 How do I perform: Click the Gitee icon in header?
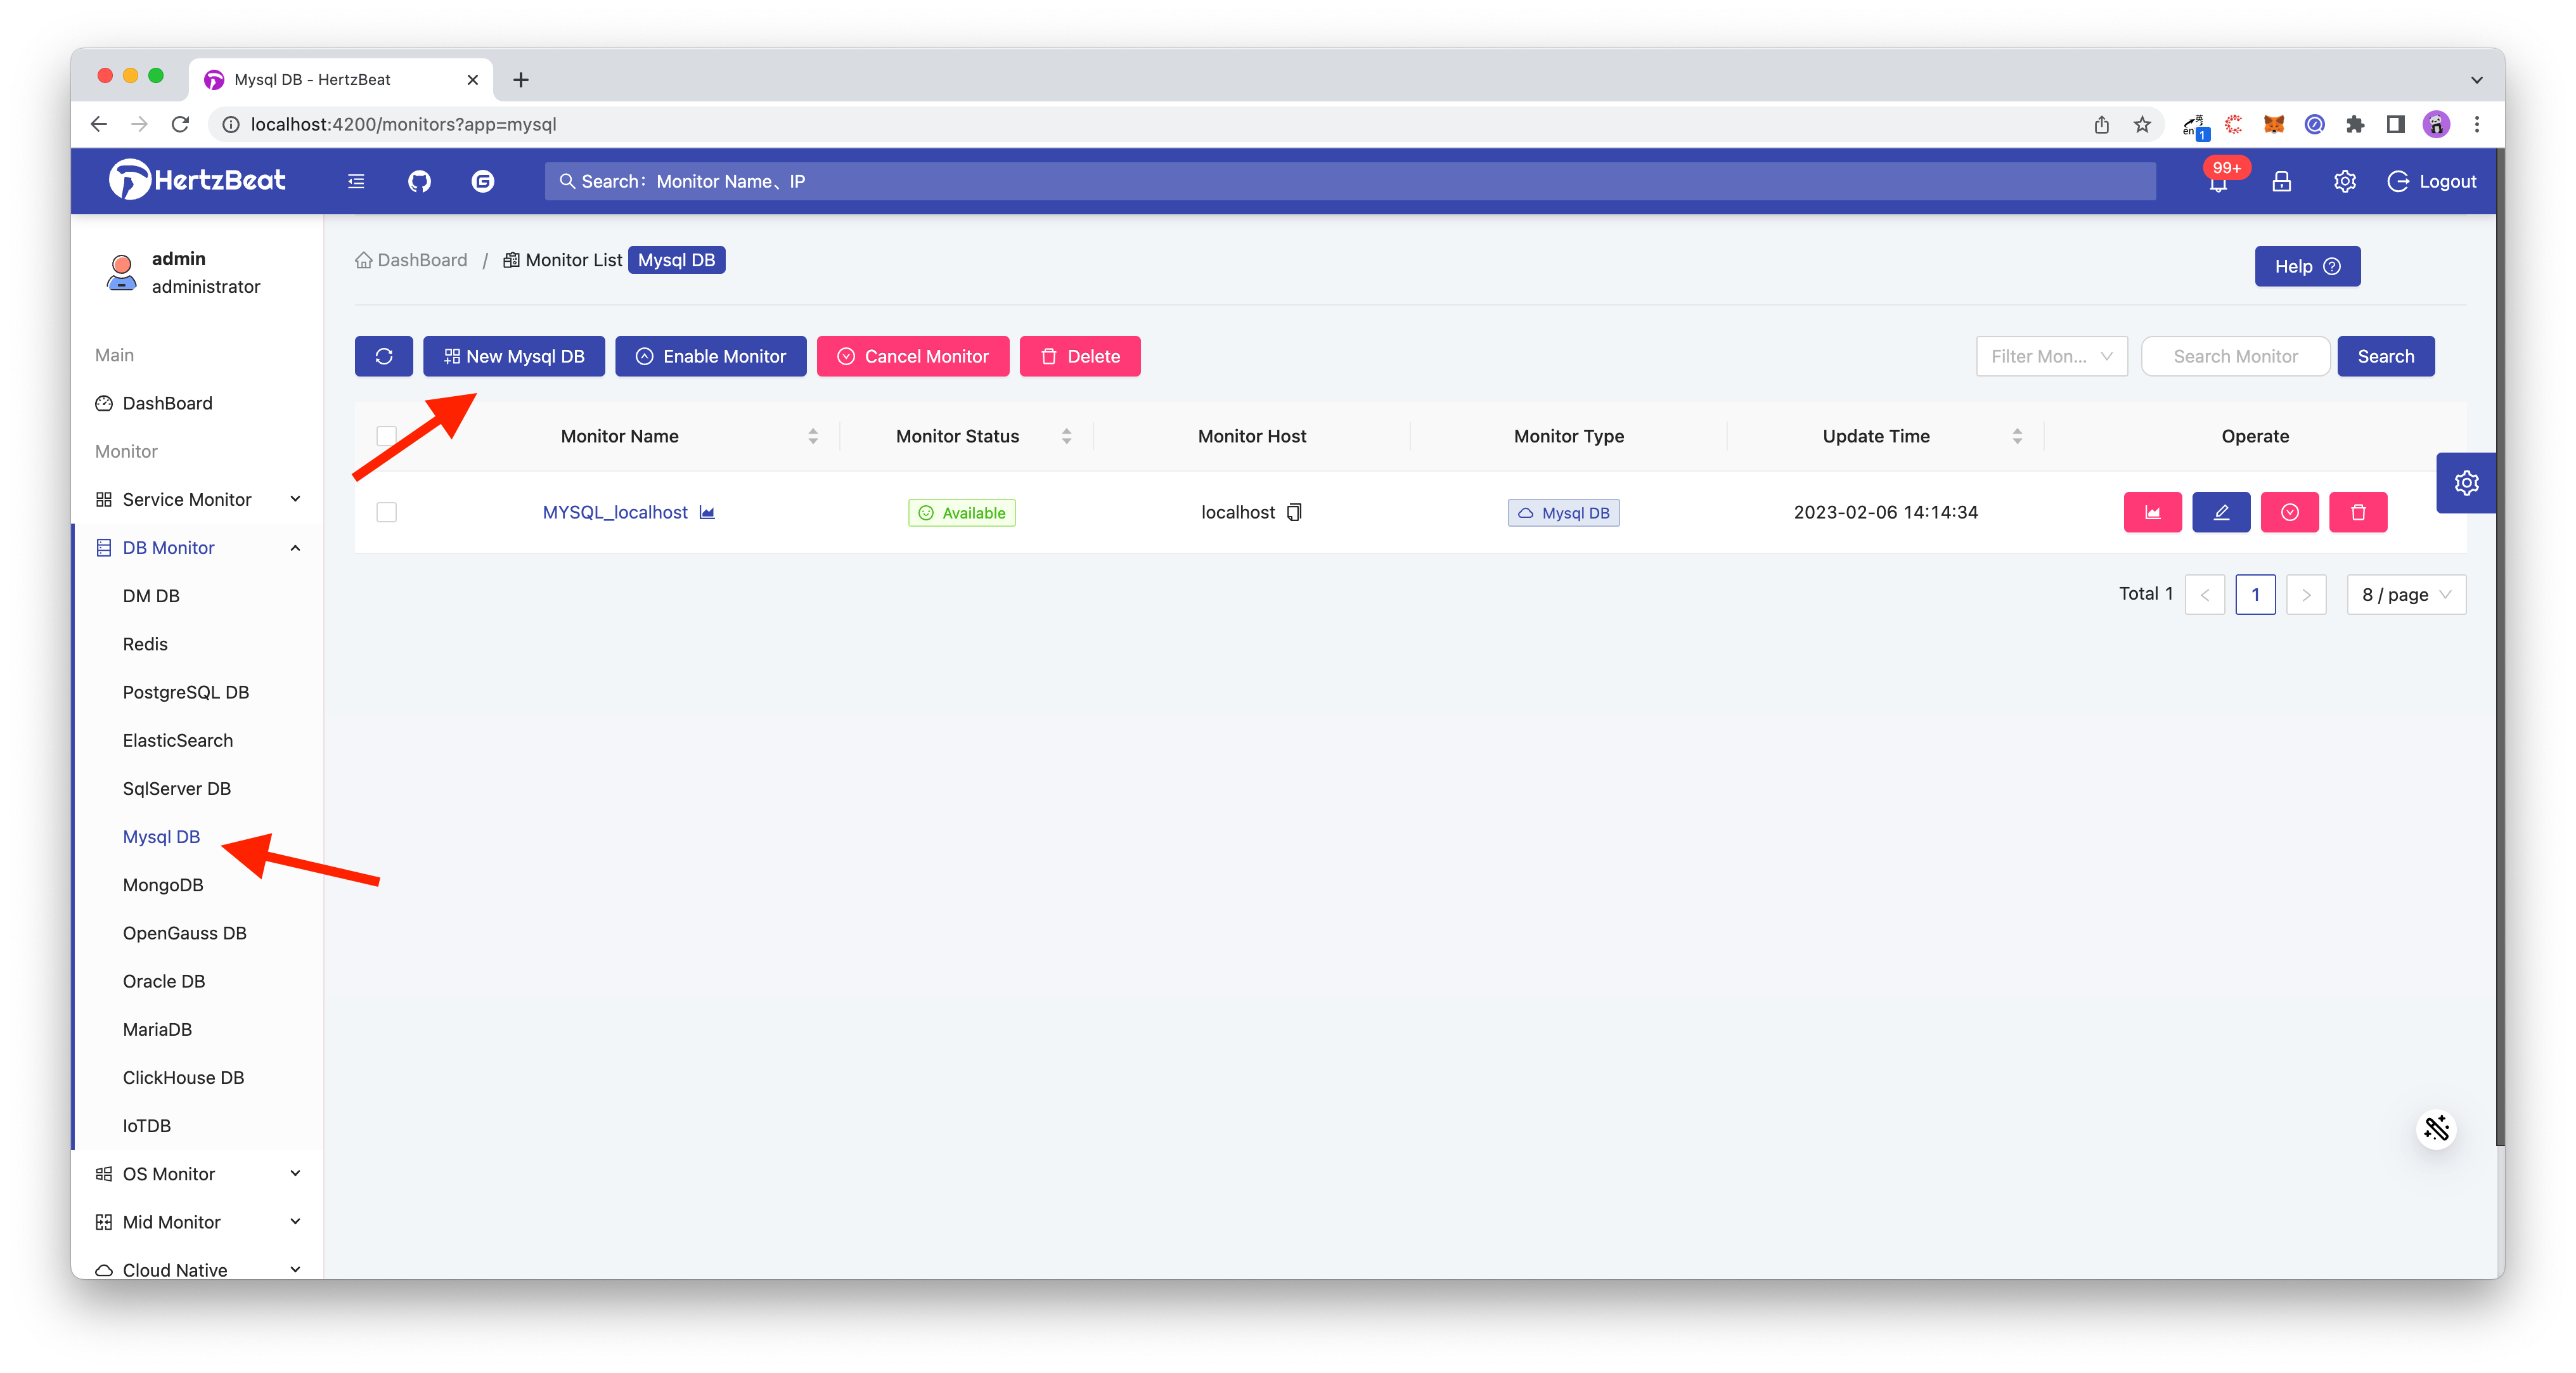483,181
